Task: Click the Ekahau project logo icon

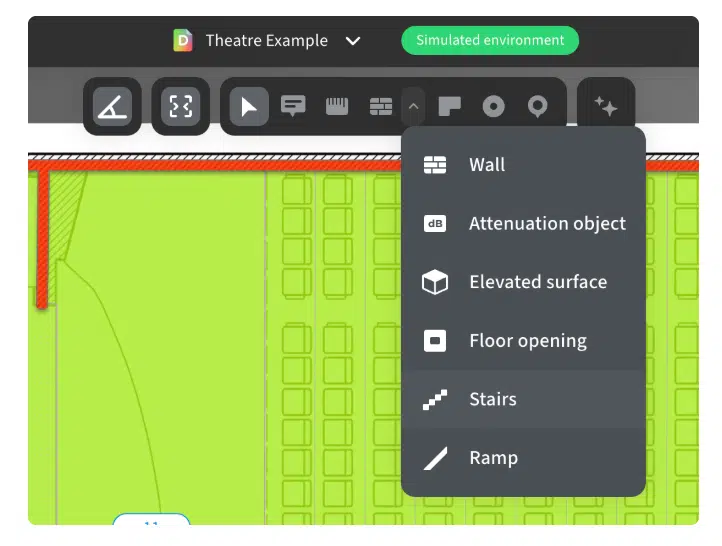Action: click(183, 41)
